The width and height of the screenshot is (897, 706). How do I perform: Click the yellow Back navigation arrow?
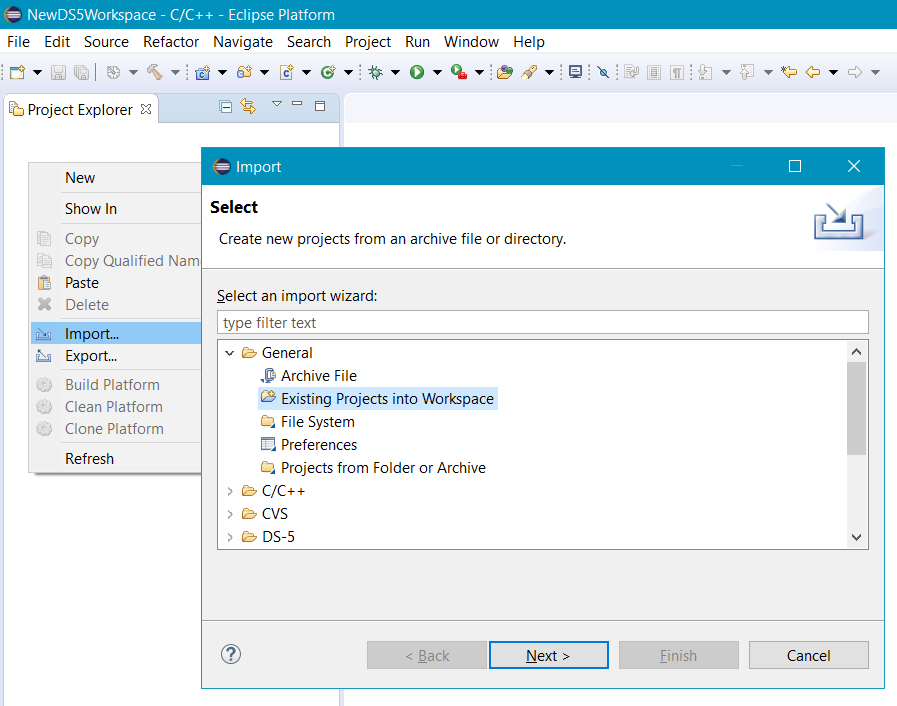coord(813,72)
